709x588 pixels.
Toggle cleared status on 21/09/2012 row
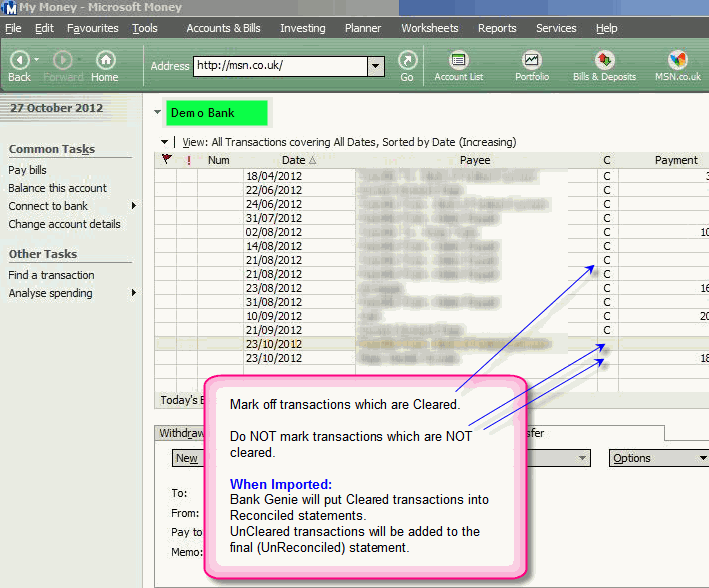[x=607, y=330]
